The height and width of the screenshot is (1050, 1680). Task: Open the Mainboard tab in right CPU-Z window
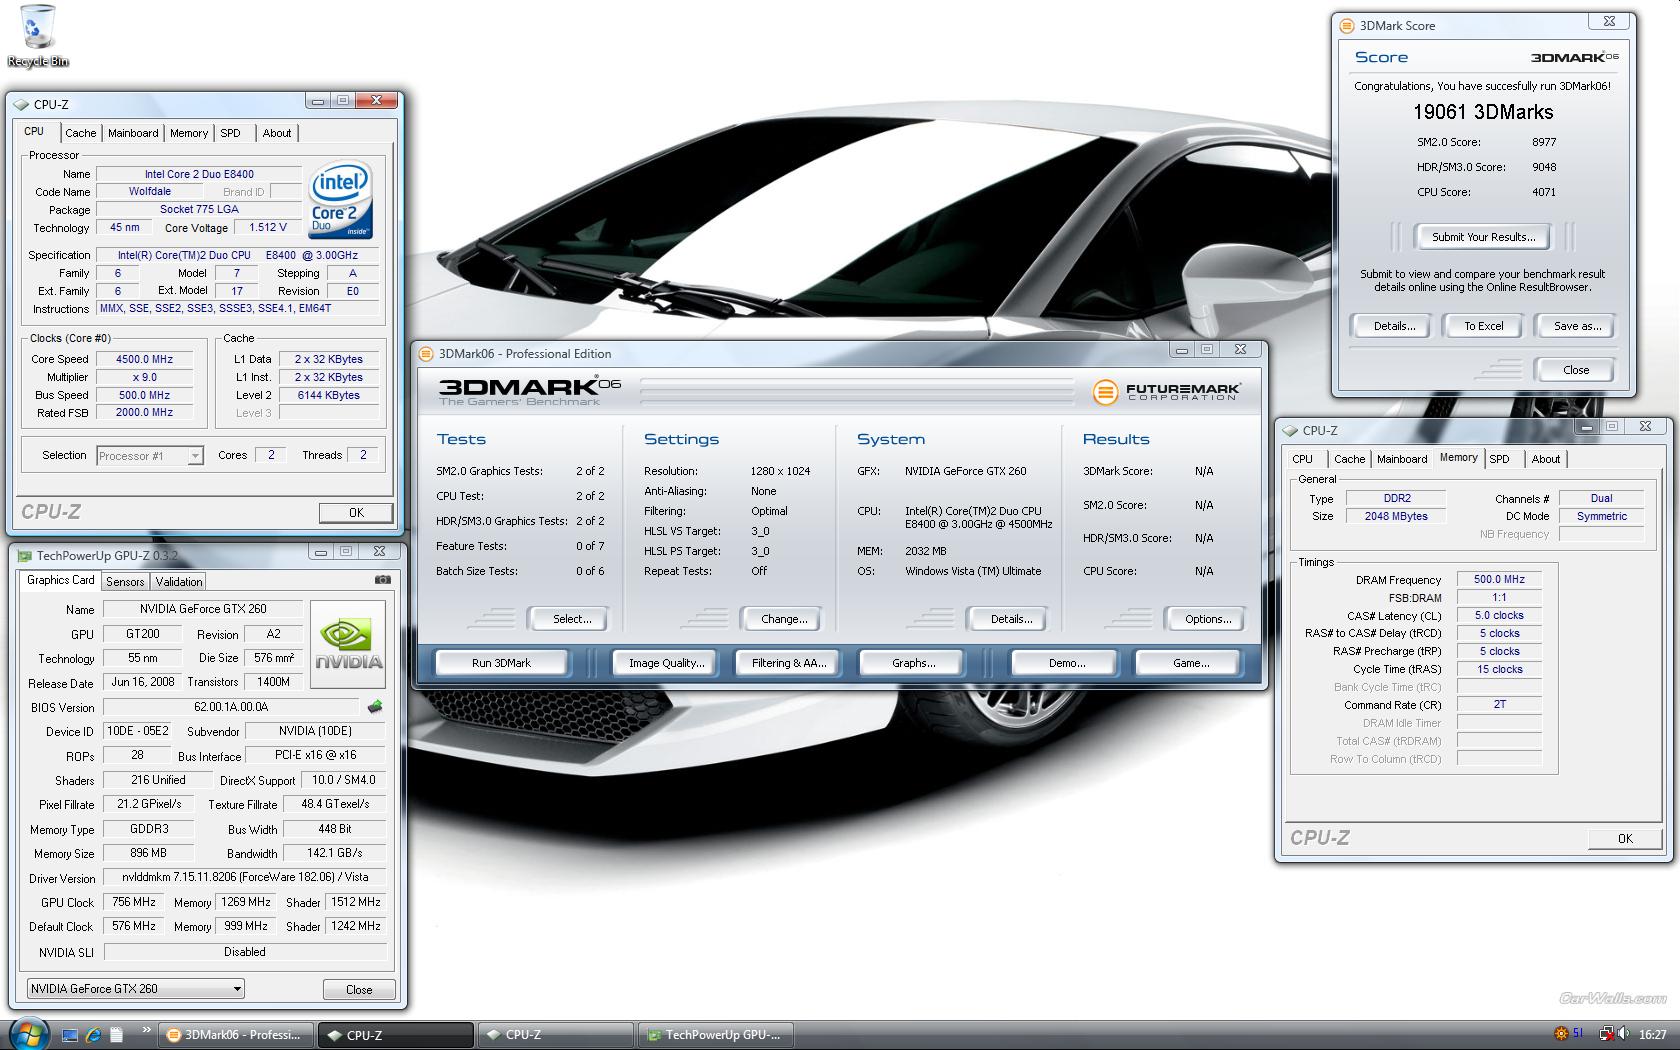coord(1402,459)
